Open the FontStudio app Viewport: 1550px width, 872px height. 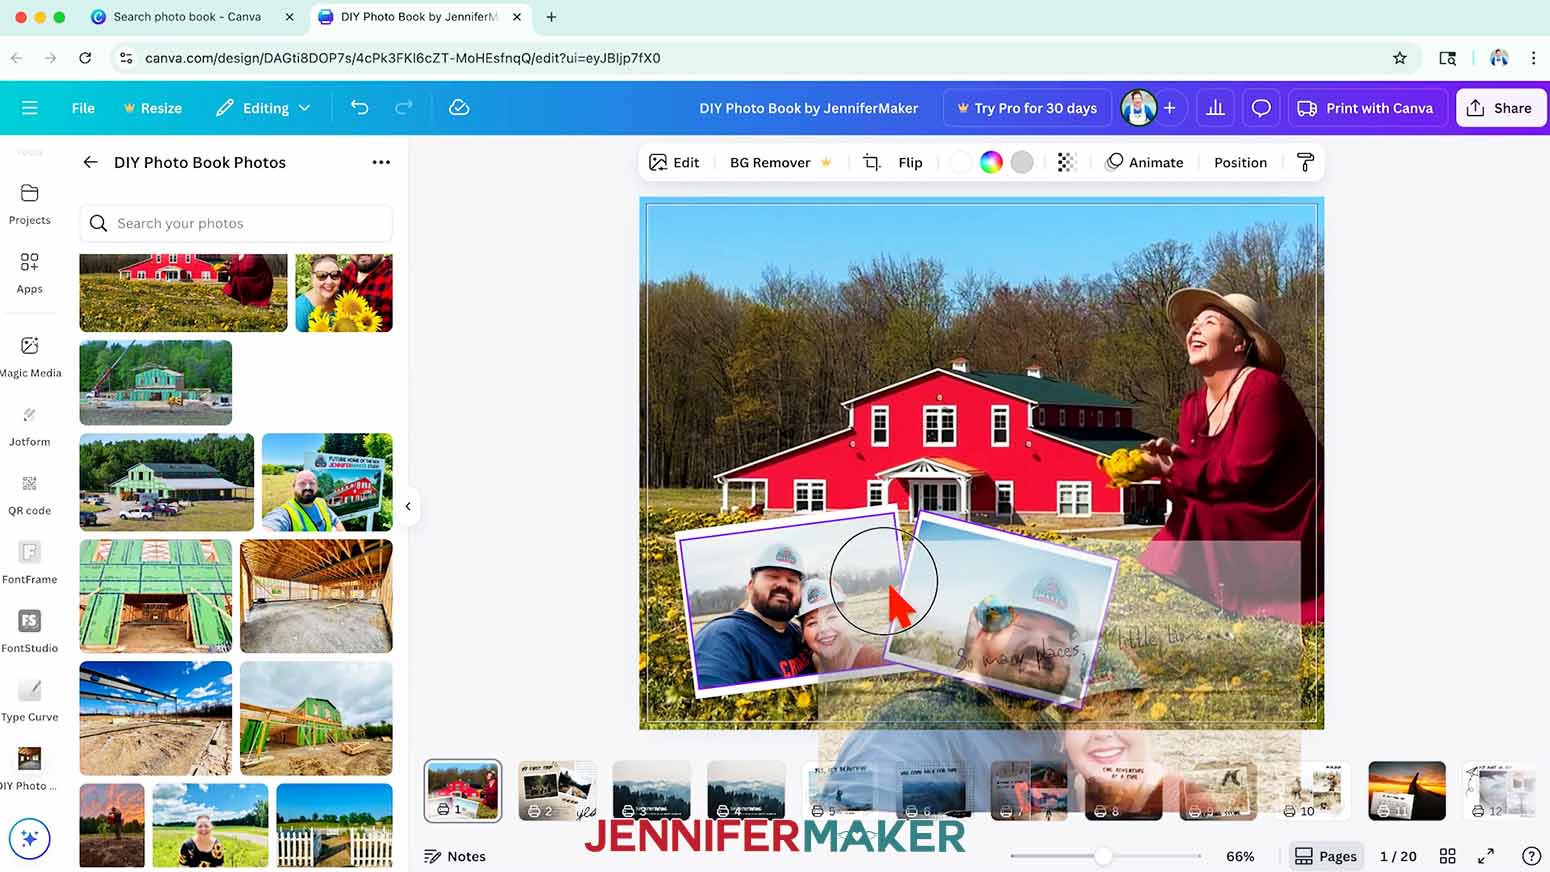[30, 633]
